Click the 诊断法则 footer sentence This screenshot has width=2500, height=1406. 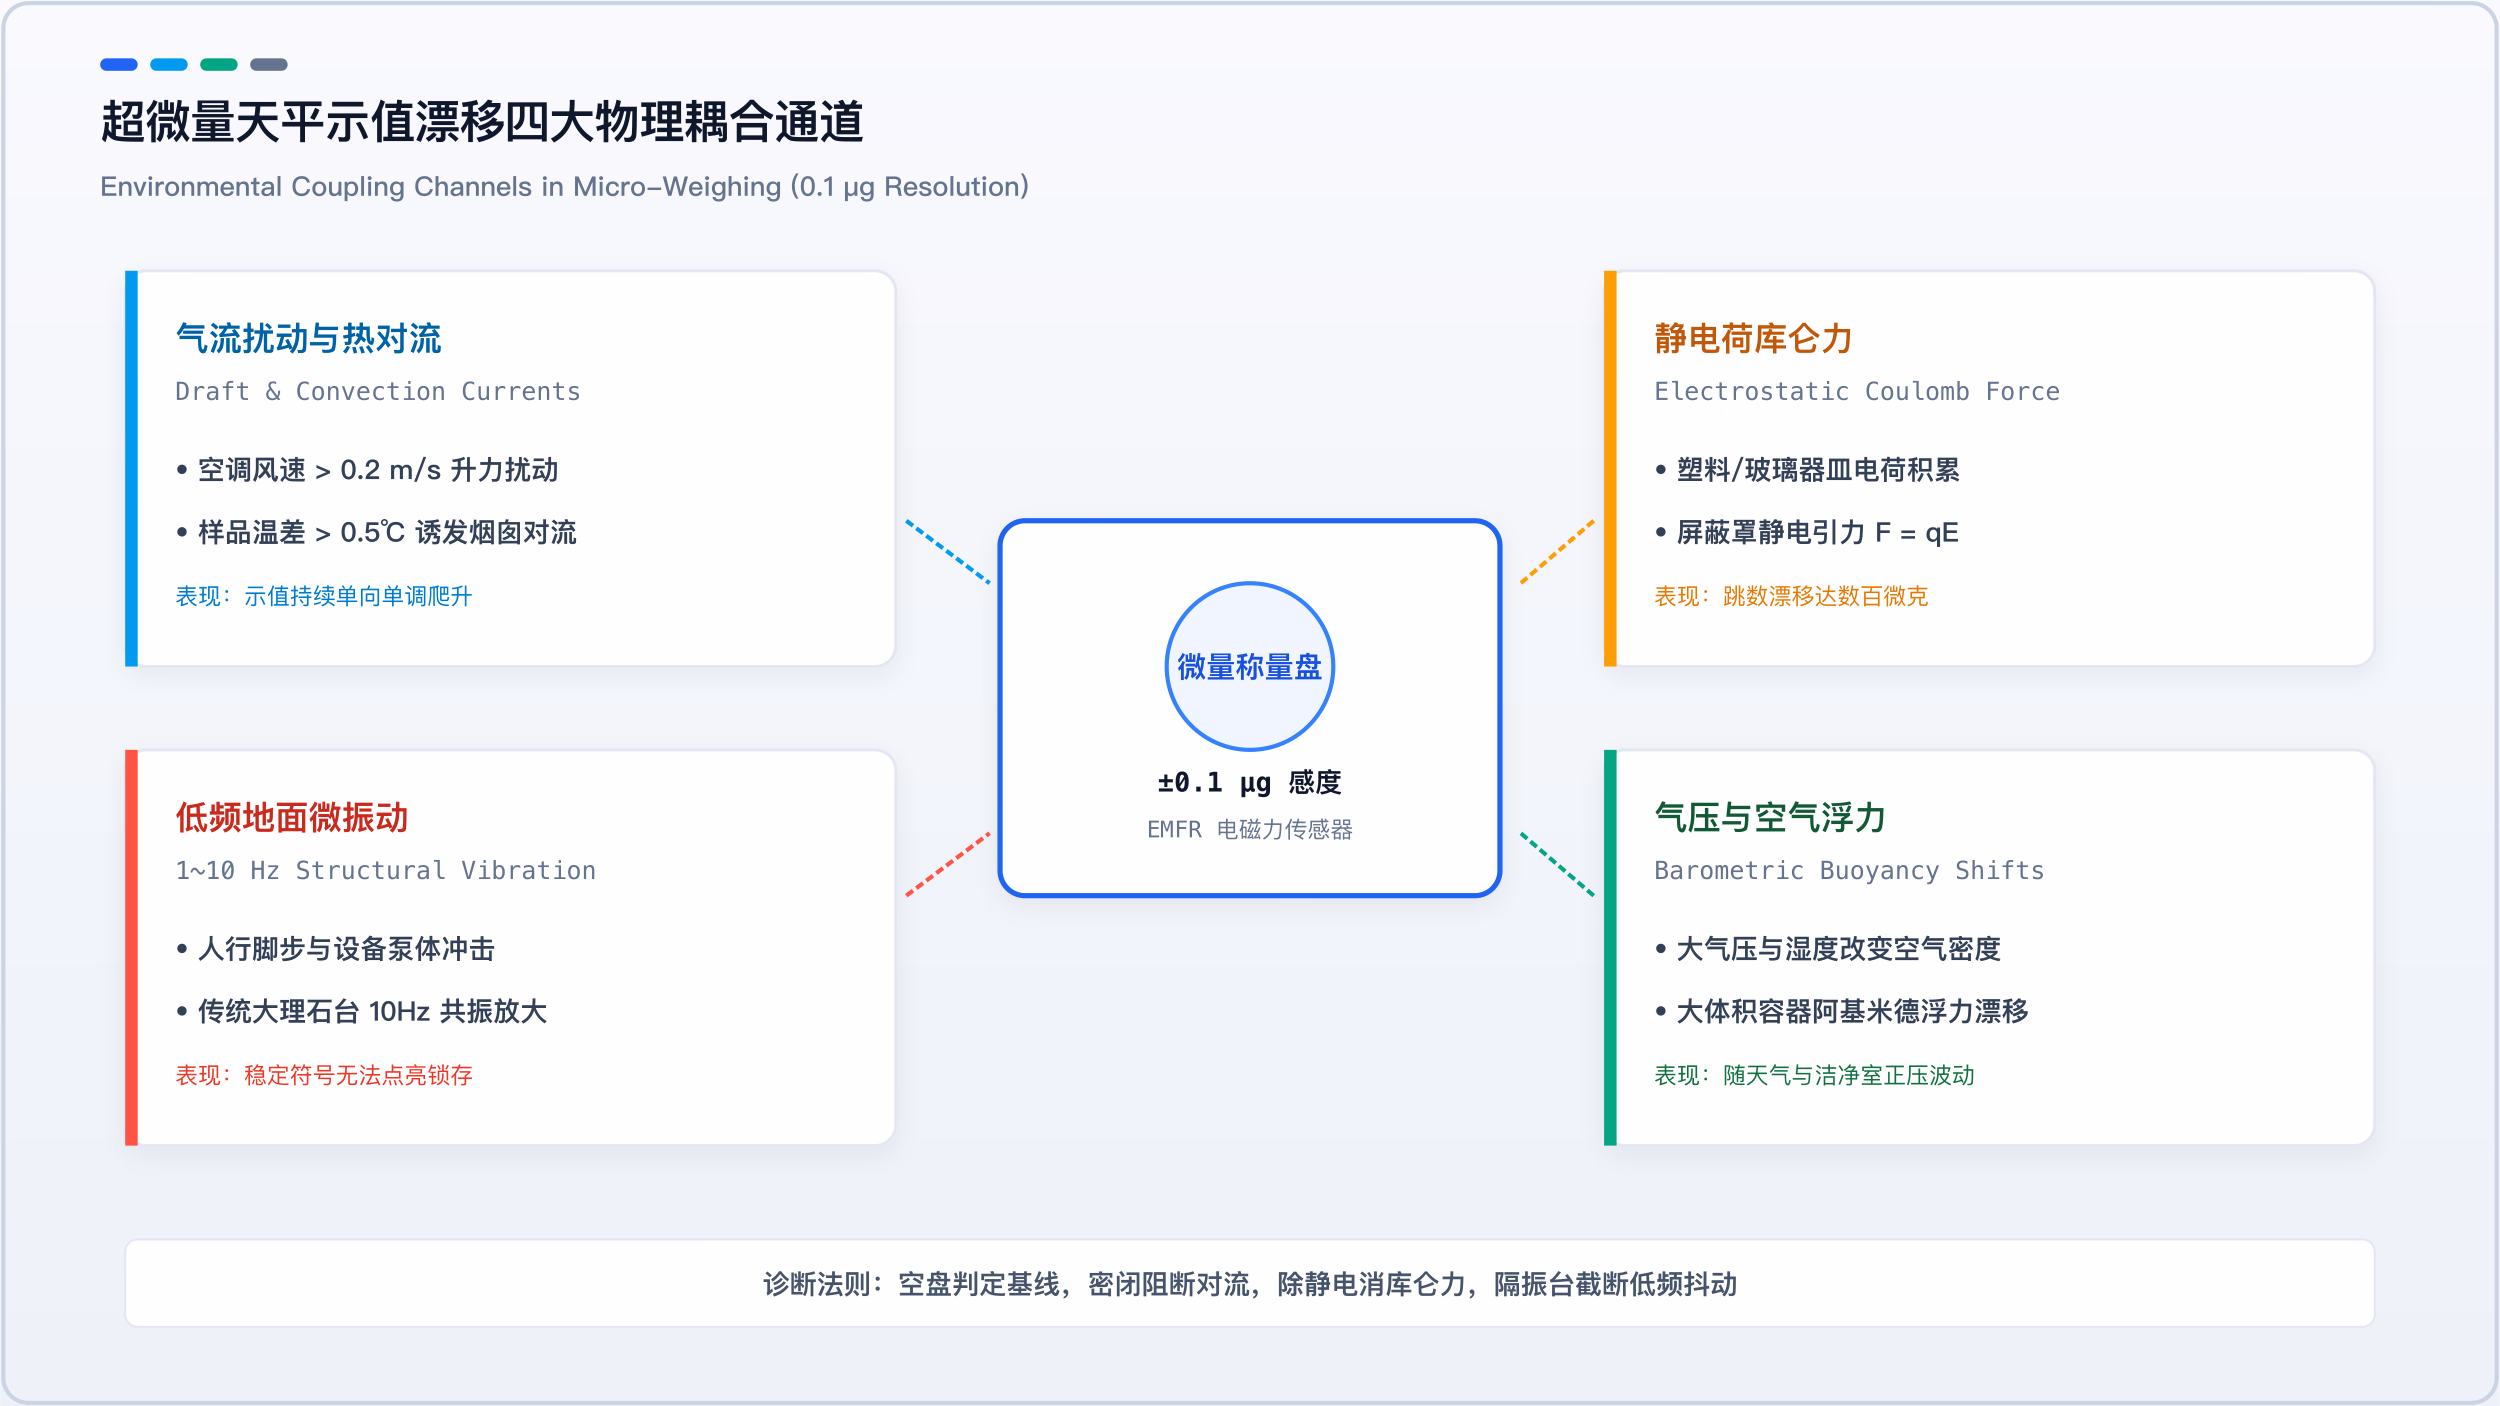(1250, 1284)
